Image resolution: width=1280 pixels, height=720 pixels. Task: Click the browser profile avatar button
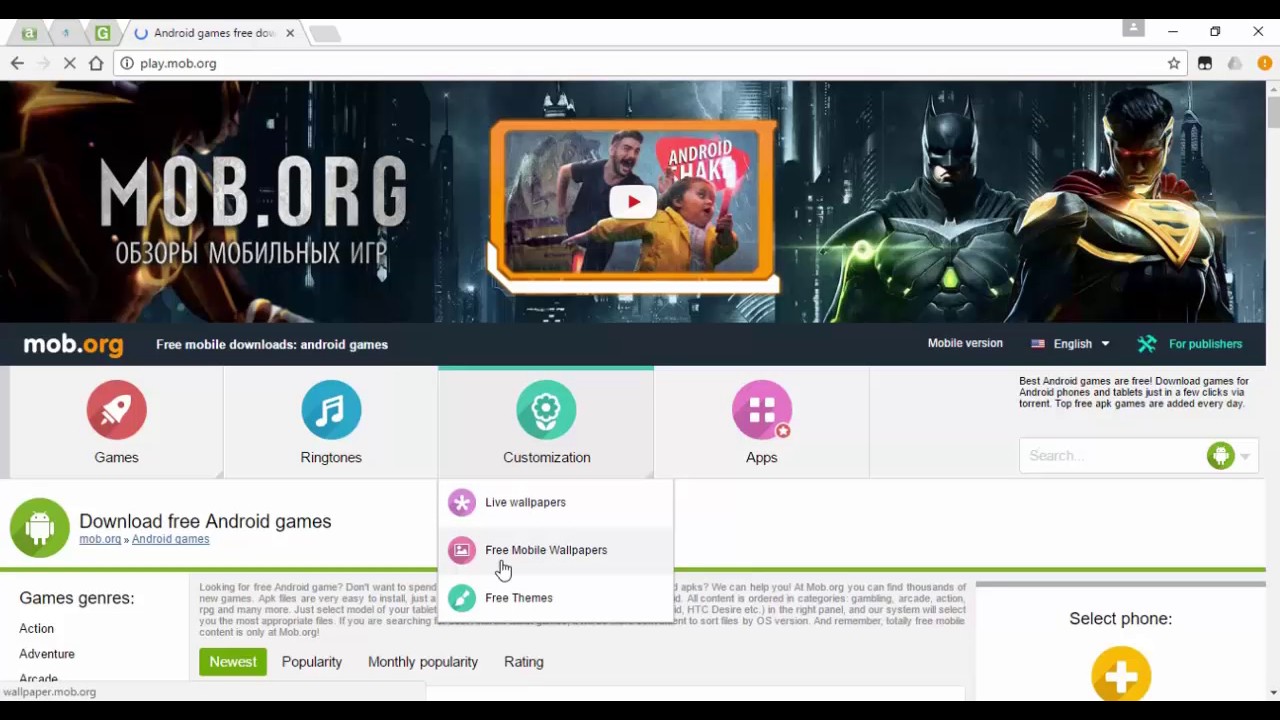tap(1133, 28)
